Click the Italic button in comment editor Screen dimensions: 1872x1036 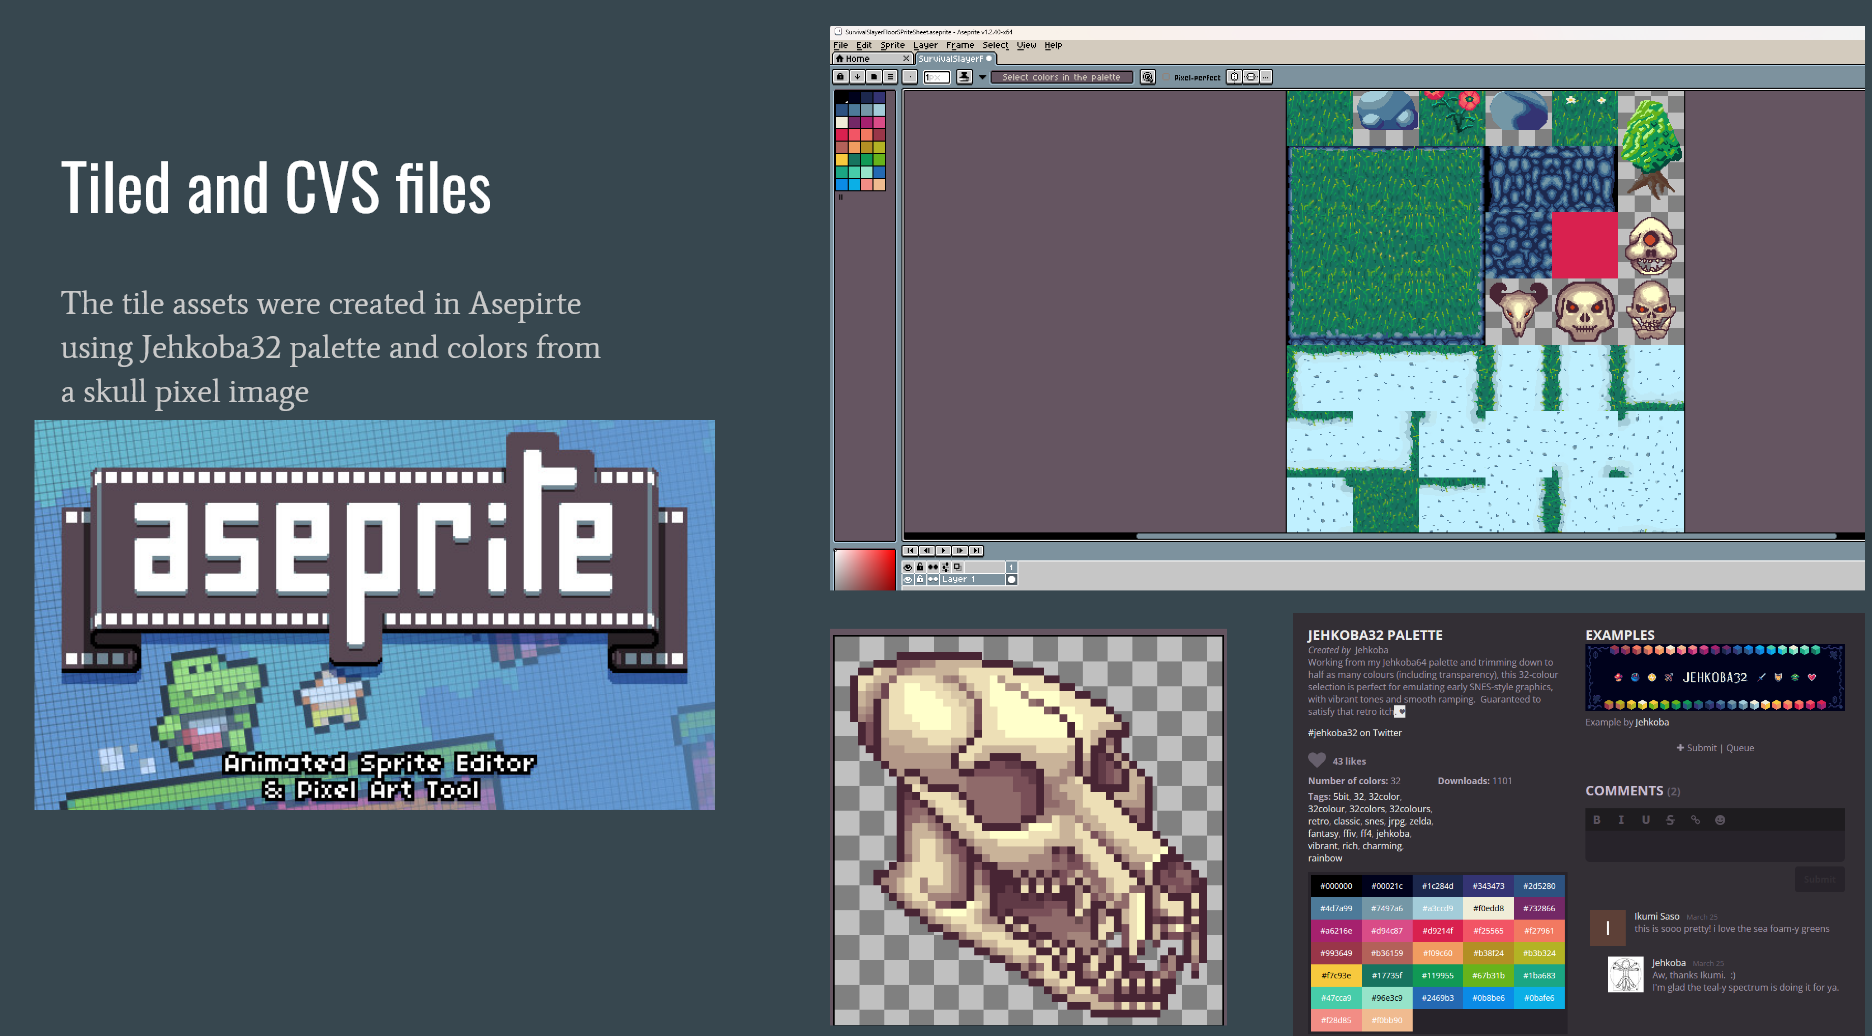point(1621,820)
